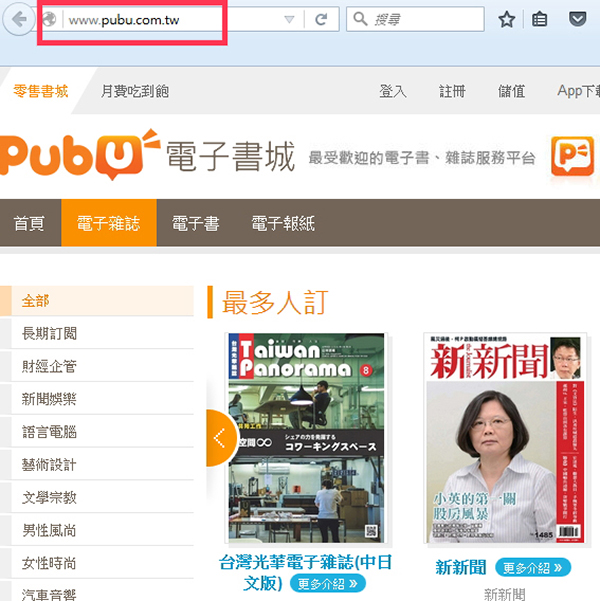
Task: Select the 新聞娛樂 category
Action: 97,399
